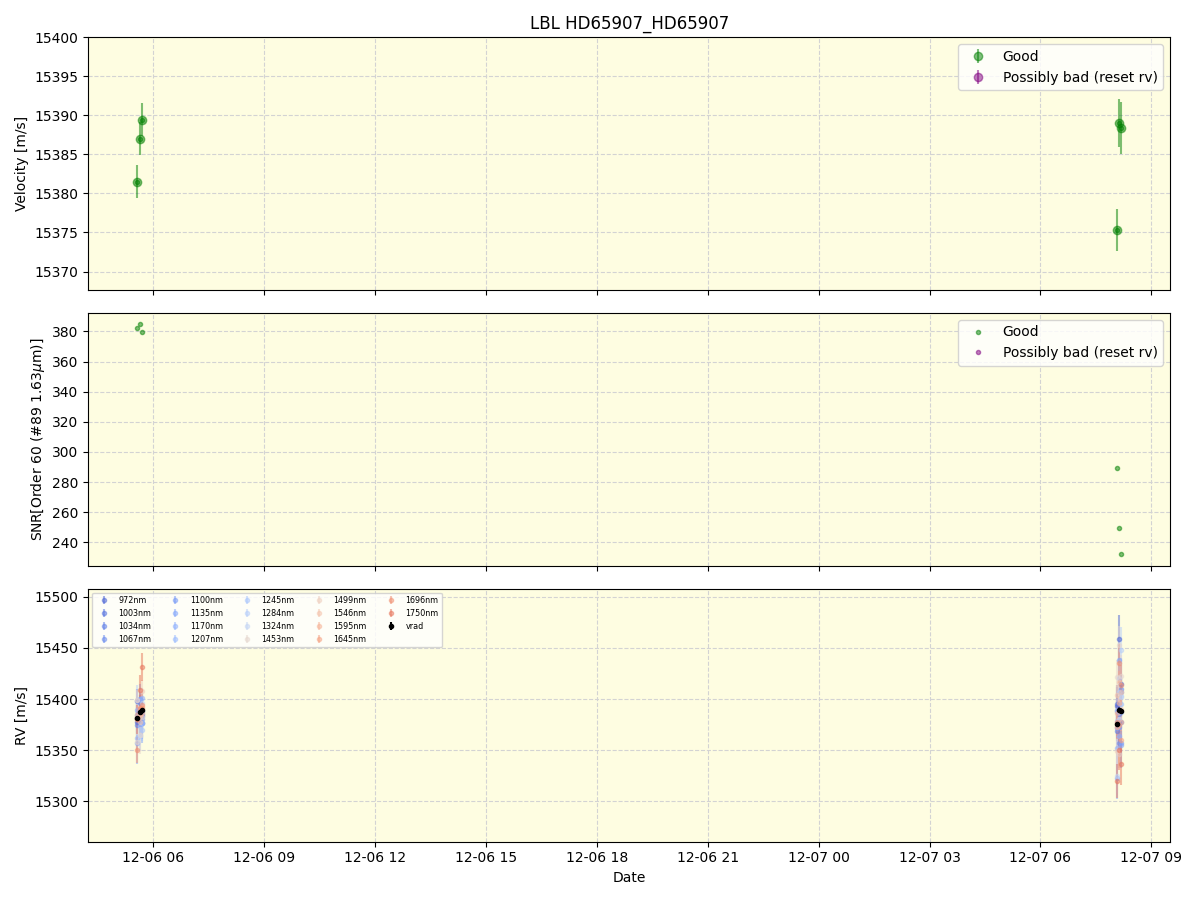Viewport: 1200px width, 900px height.
Task: Select the 1067nm legend marker
Action: tap(104, 639)
